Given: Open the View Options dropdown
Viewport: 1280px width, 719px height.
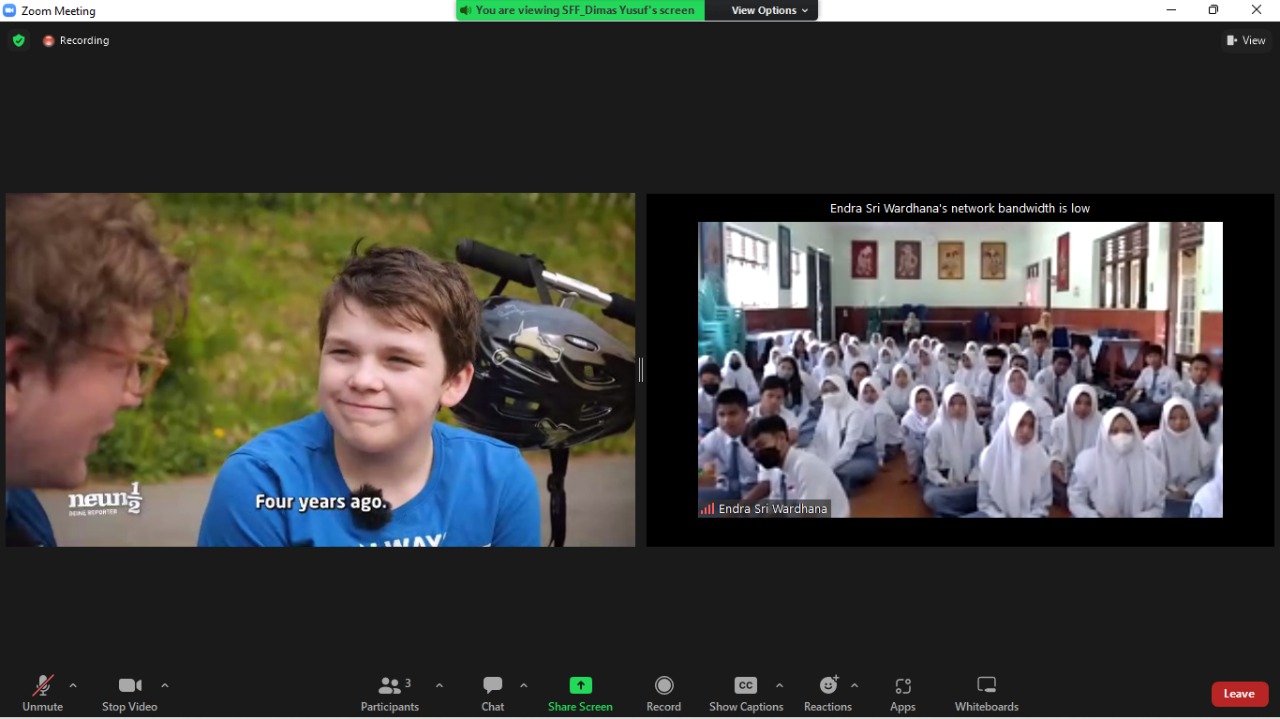Looking at the screenshot, I should 769,10.
